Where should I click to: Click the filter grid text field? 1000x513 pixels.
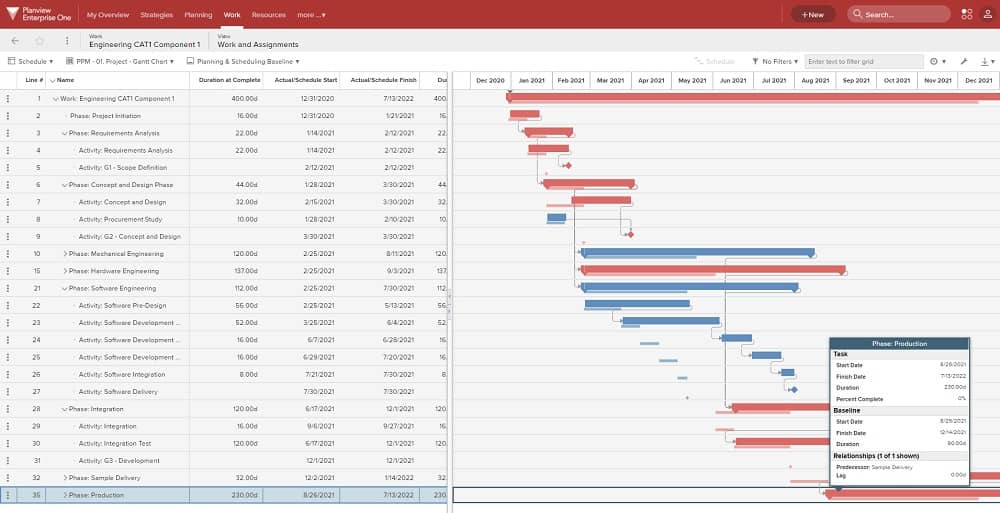(x=864, y=62)
